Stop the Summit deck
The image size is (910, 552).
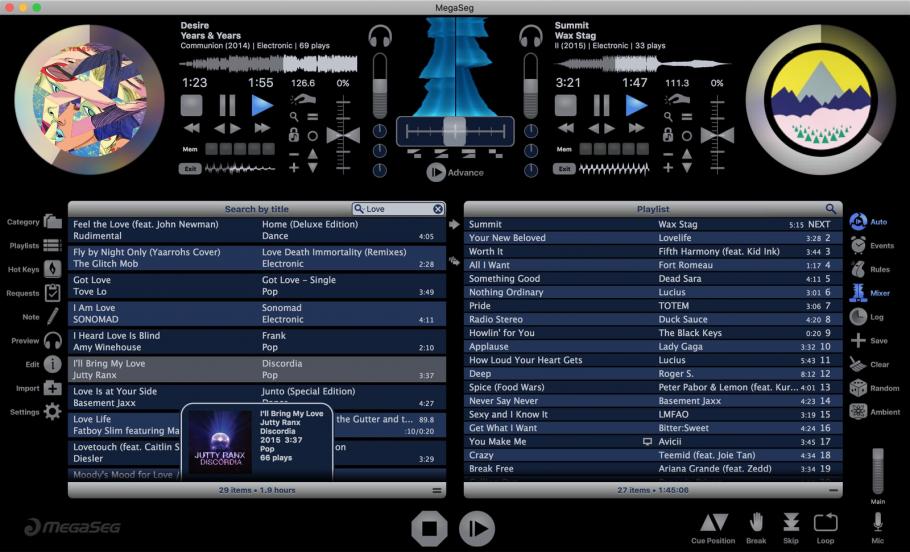566,106
